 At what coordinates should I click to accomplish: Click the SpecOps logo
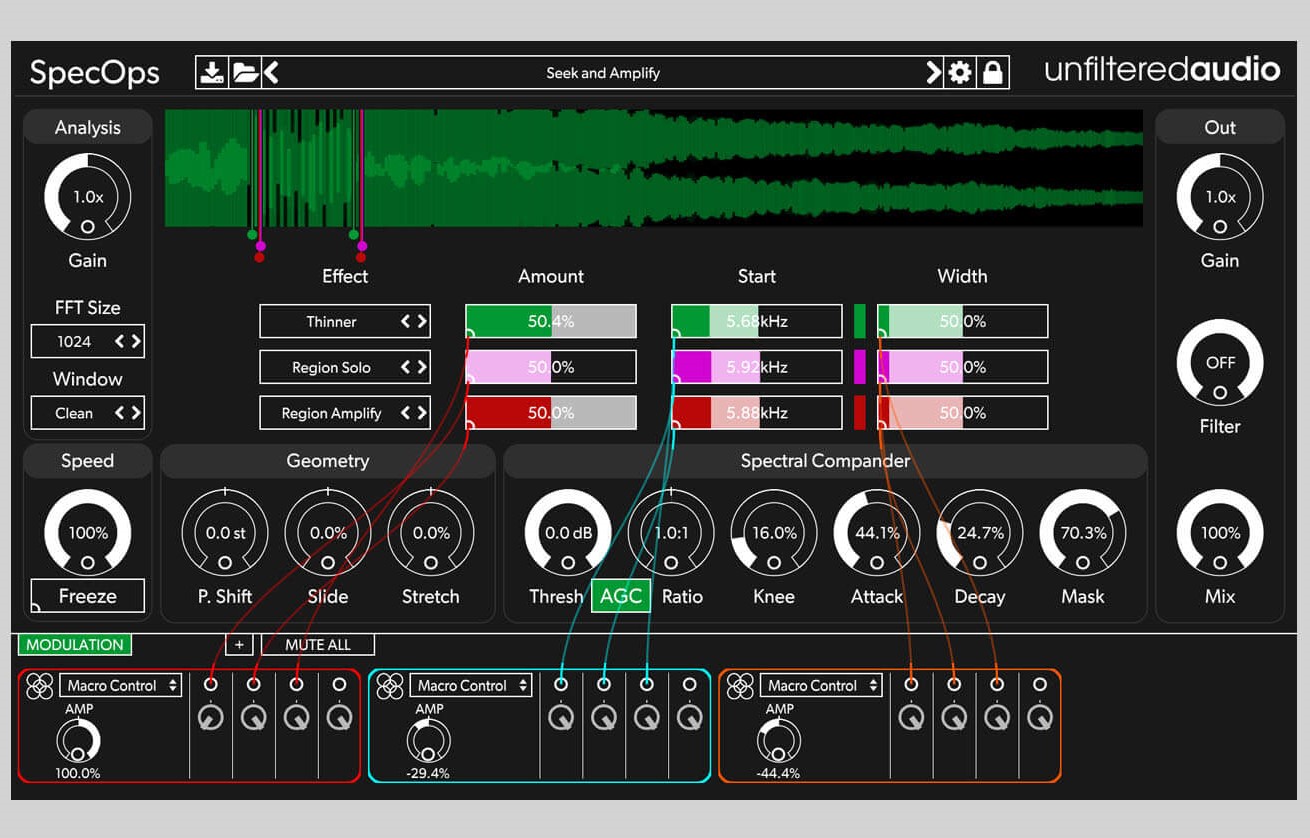pyautogui.click(x=94, y=73)
